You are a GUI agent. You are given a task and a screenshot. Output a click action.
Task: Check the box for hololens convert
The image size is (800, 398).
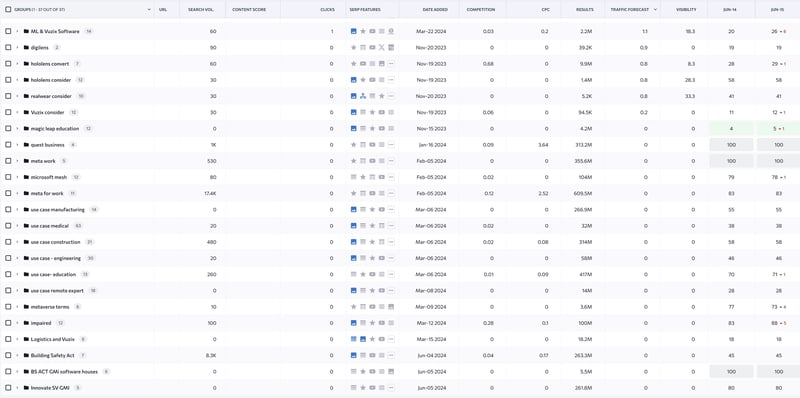(8, 64)
